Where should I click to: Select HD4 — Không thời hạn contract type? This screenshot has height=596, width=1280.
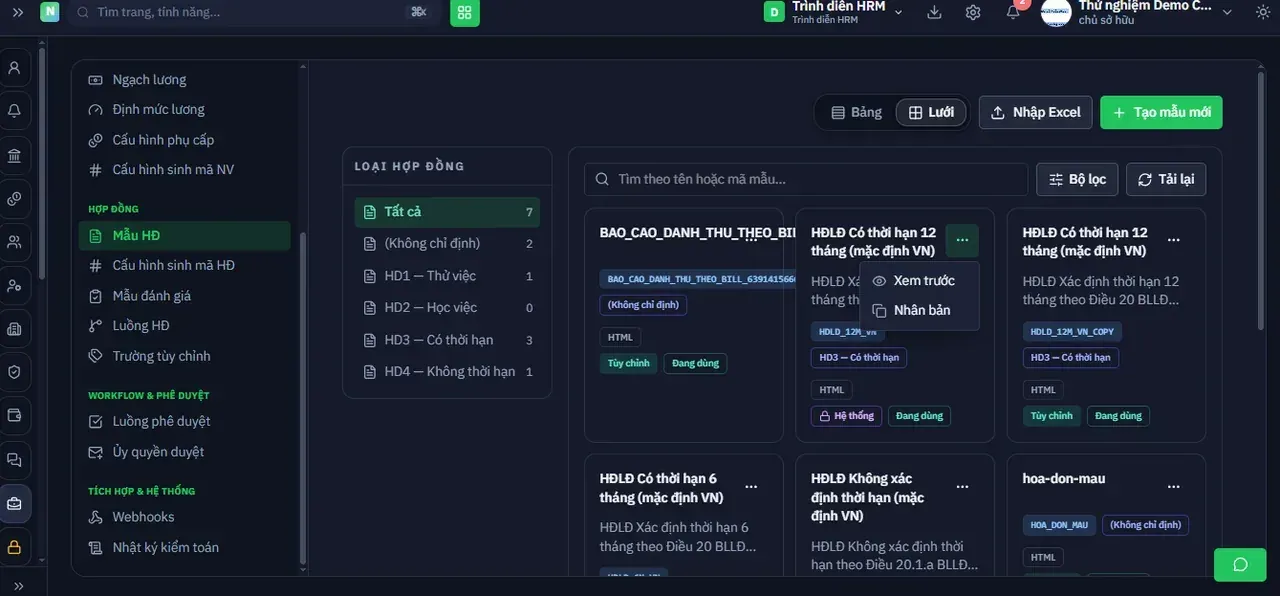[447, 371]
